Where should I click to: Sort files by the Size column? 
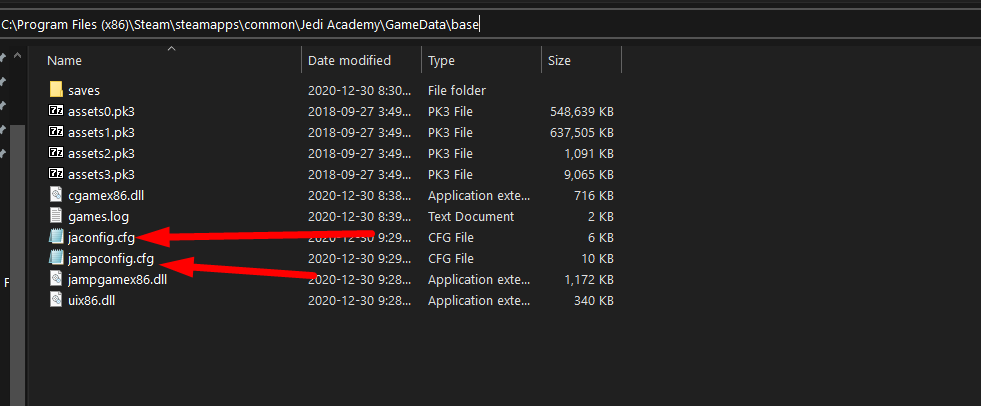point(559,61)
